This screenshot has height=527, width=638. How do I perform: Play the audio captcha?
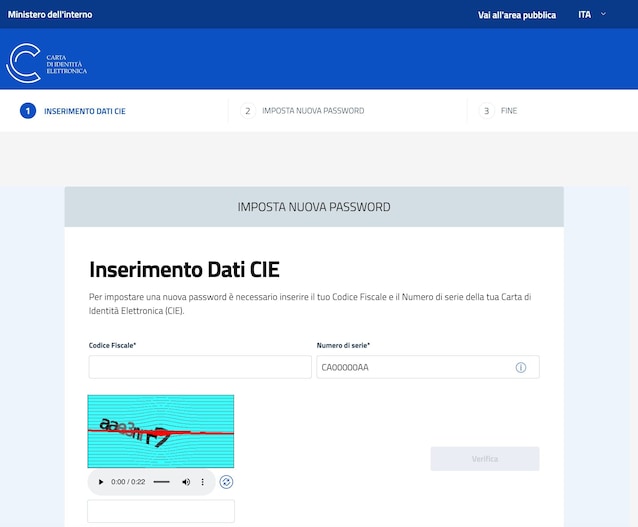click(100, 482)
